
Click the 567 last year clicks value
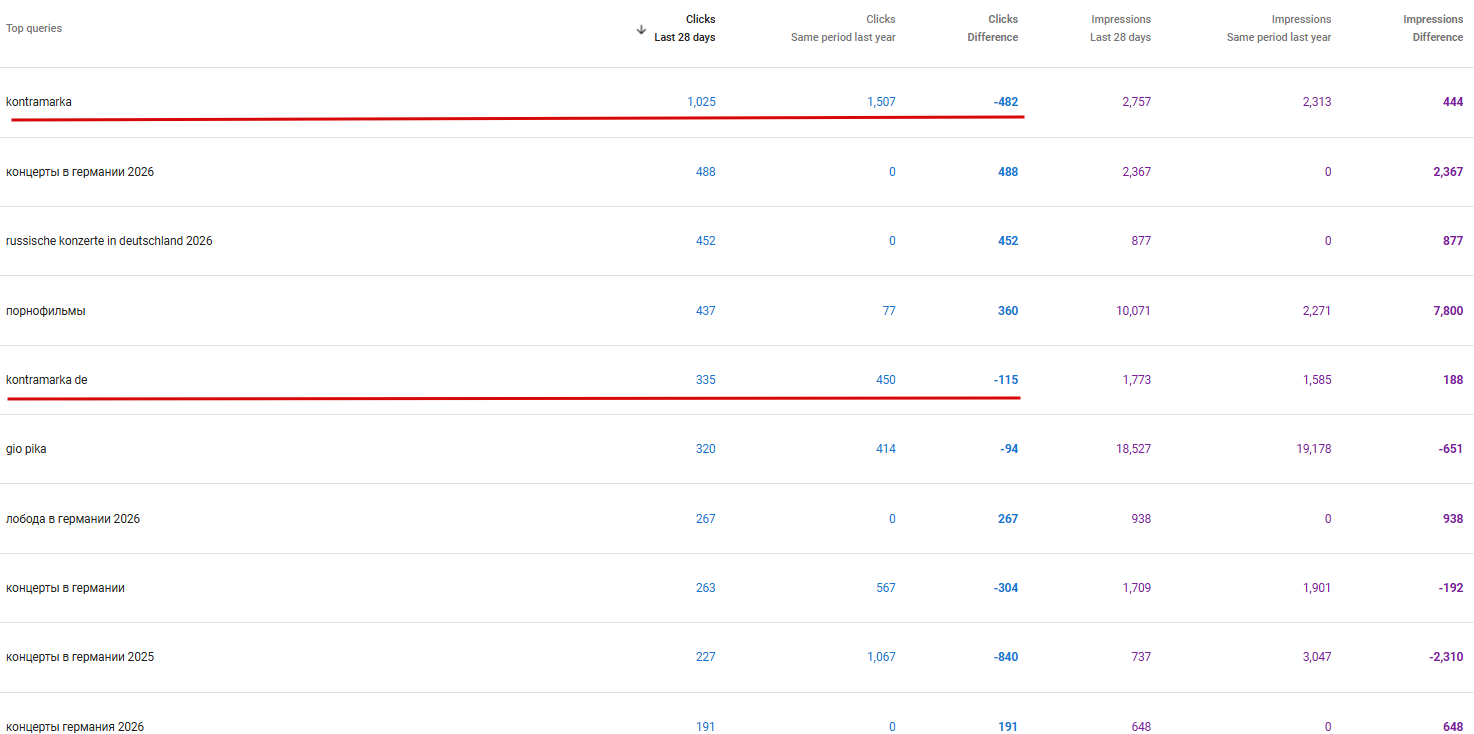[886, 588]
